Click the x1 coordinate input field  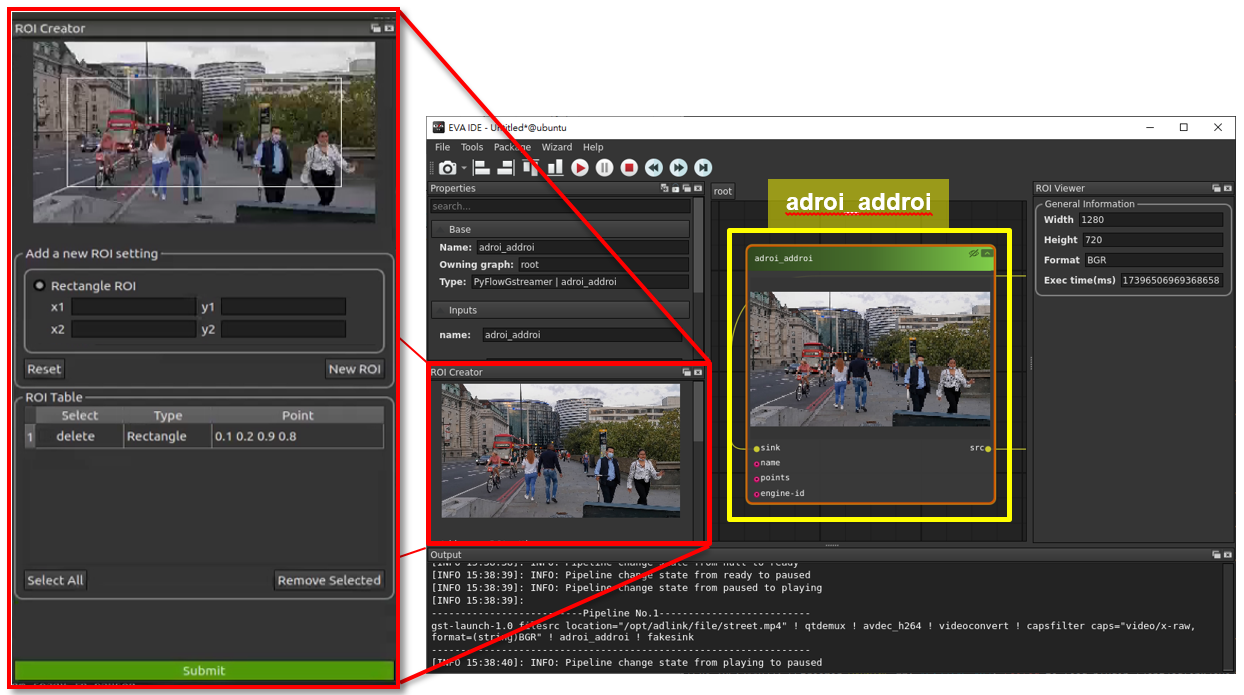pyautogui.click(x=132, y=307)
